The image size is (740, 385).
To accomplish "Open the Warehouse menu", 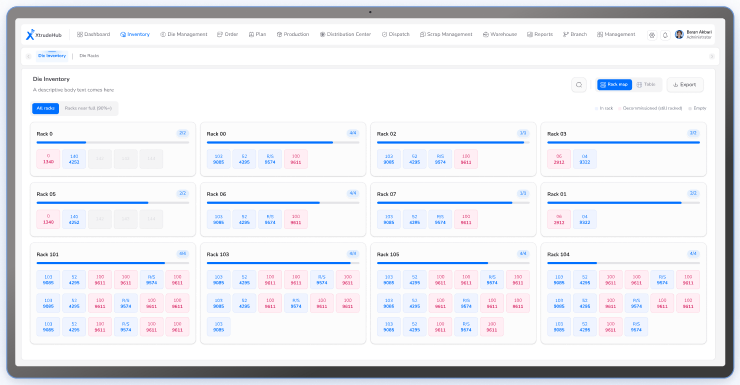I will pyautogui.click(x=500, y=34).
